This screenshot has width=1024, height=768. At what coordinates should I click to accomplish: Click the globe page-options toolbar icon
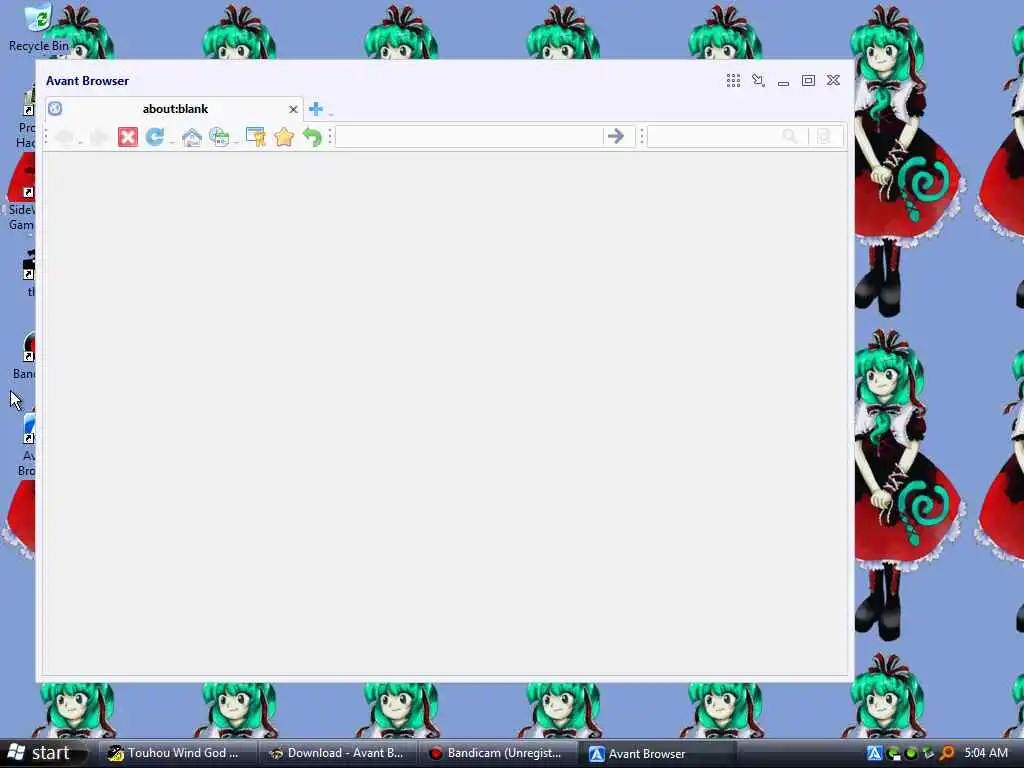point(219,137)
